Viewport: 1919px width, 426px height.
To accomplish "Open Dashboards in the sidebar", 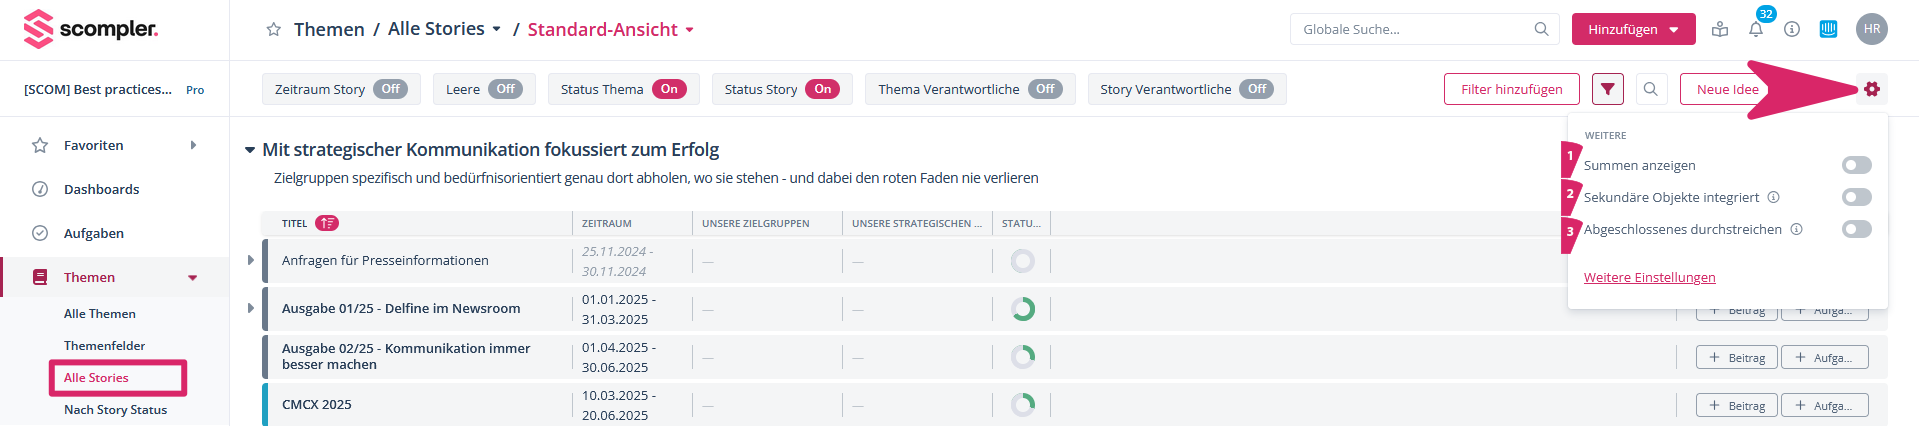I will tap(101, 189).
